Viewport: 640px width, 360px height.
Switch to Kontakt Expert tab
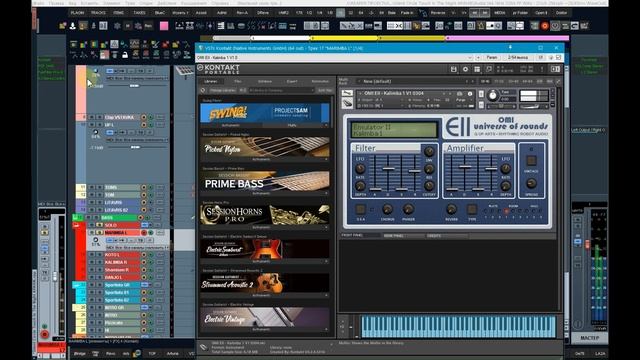292,81
